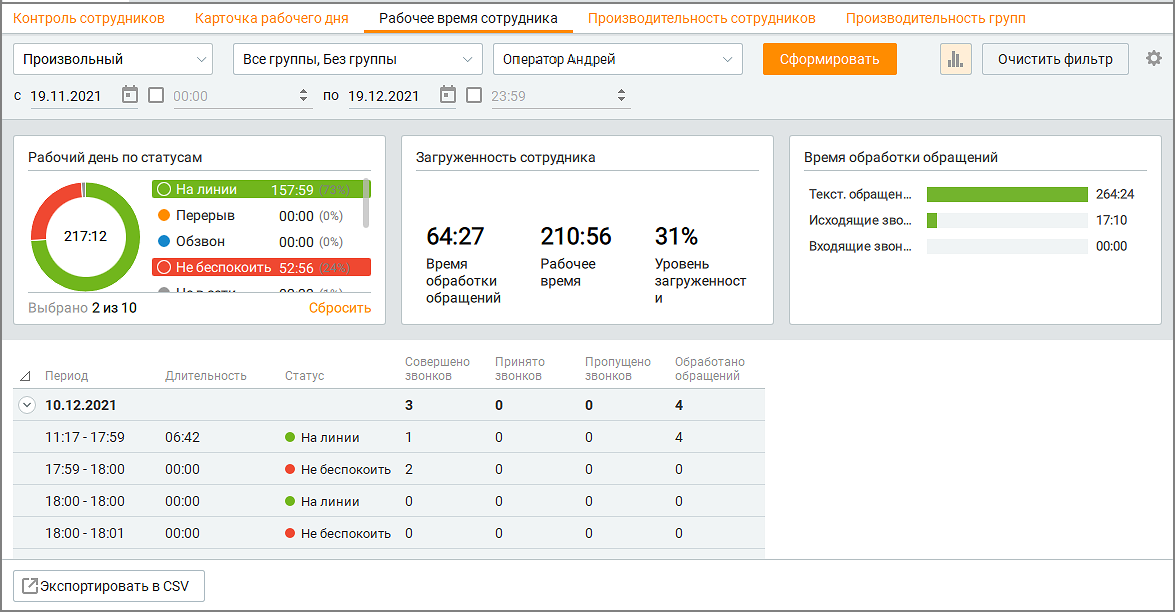Viewport: 1175px width, 612px height.
Task: Switch to Производительность сотрудников tab
Action: [x=701, y=18]
